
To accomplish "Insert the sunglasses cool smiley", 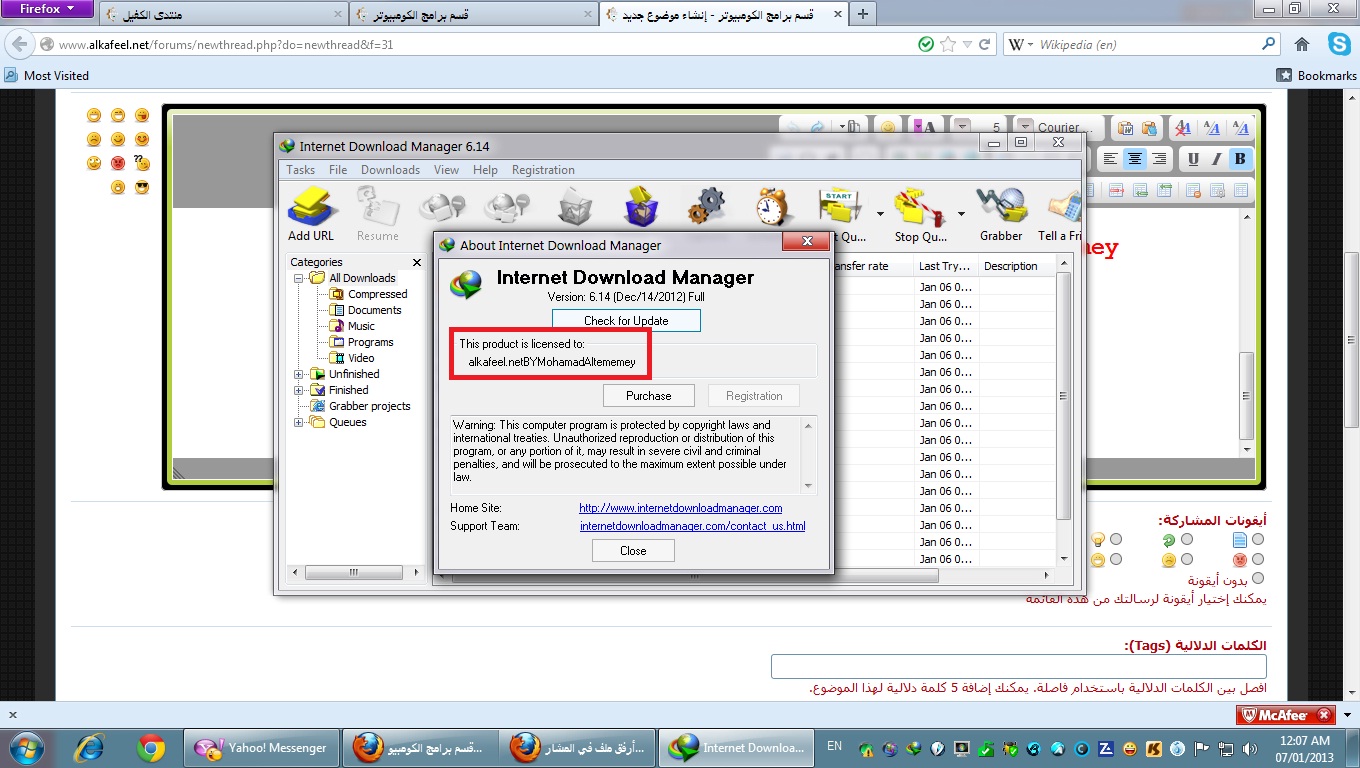I will [x=142, y=187].
